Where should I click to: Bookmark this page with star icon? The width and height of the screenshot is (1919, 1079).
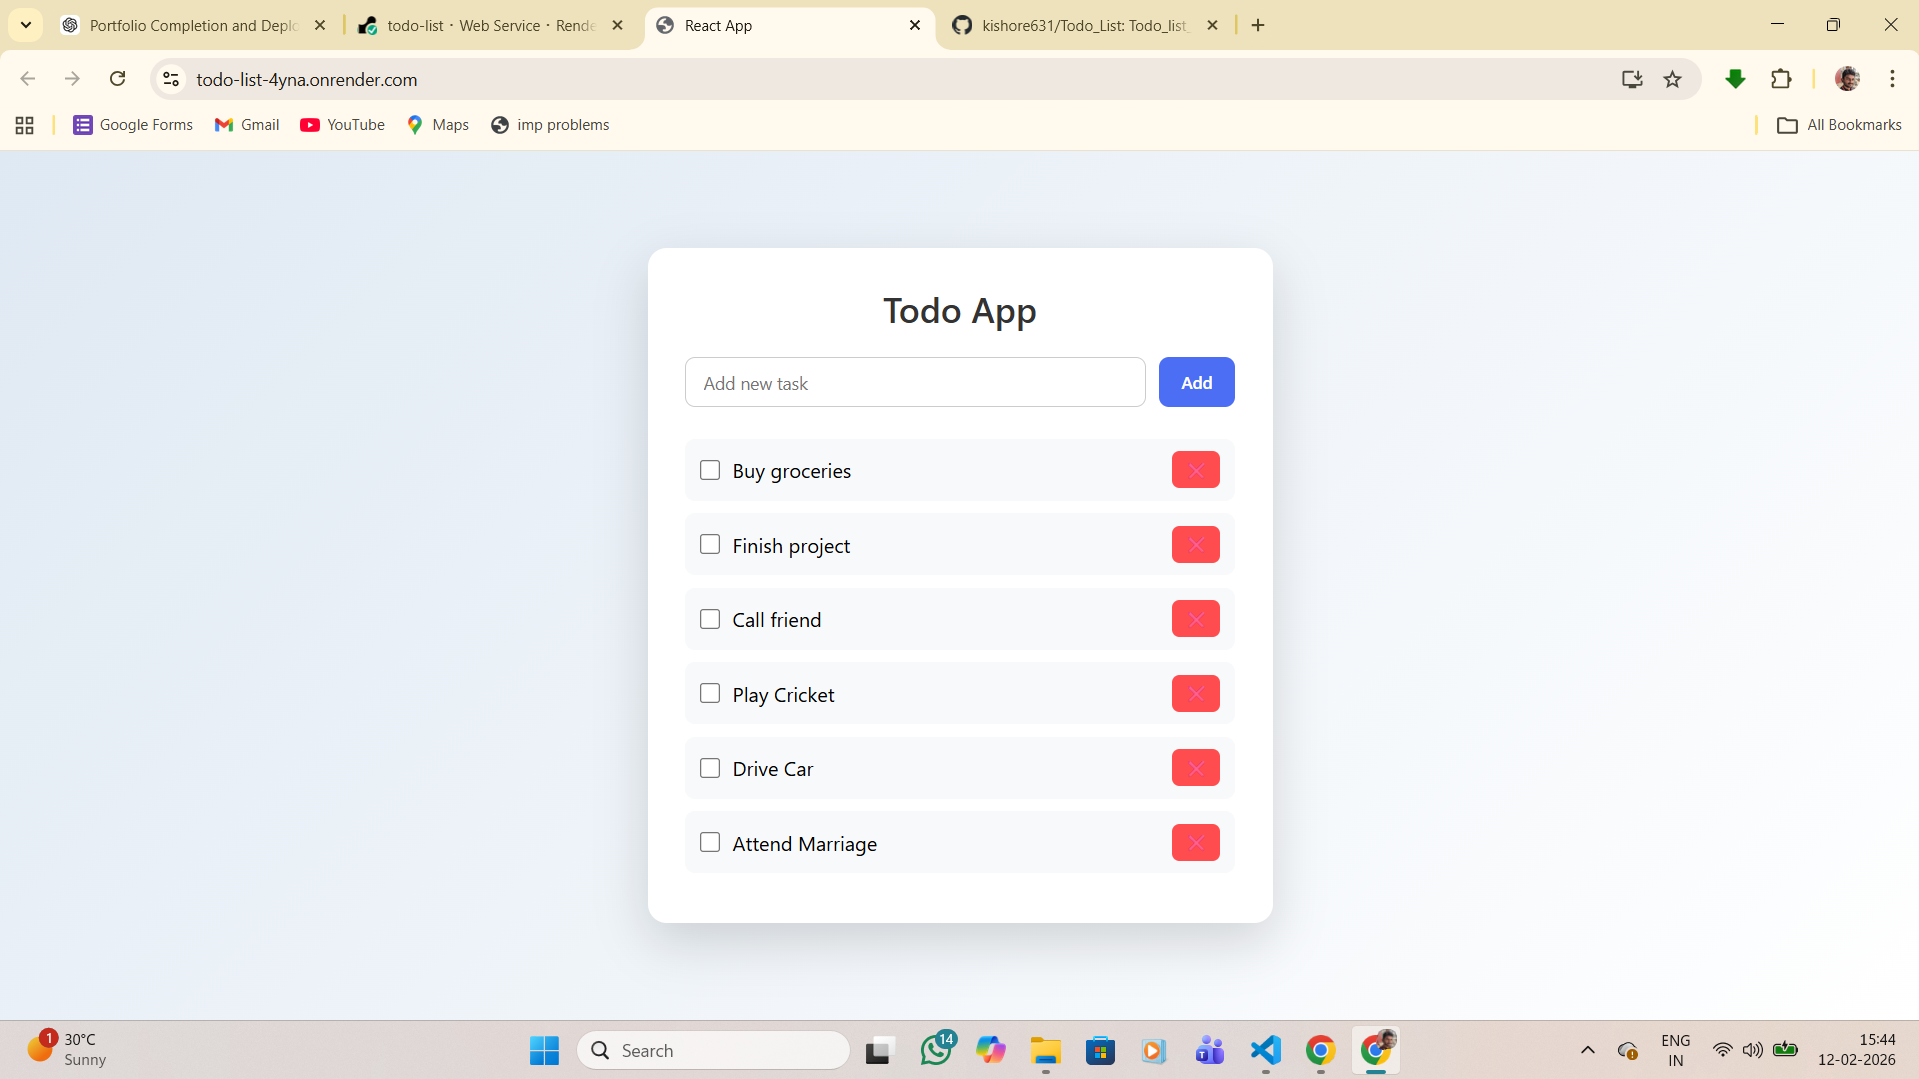(1672, 79)
